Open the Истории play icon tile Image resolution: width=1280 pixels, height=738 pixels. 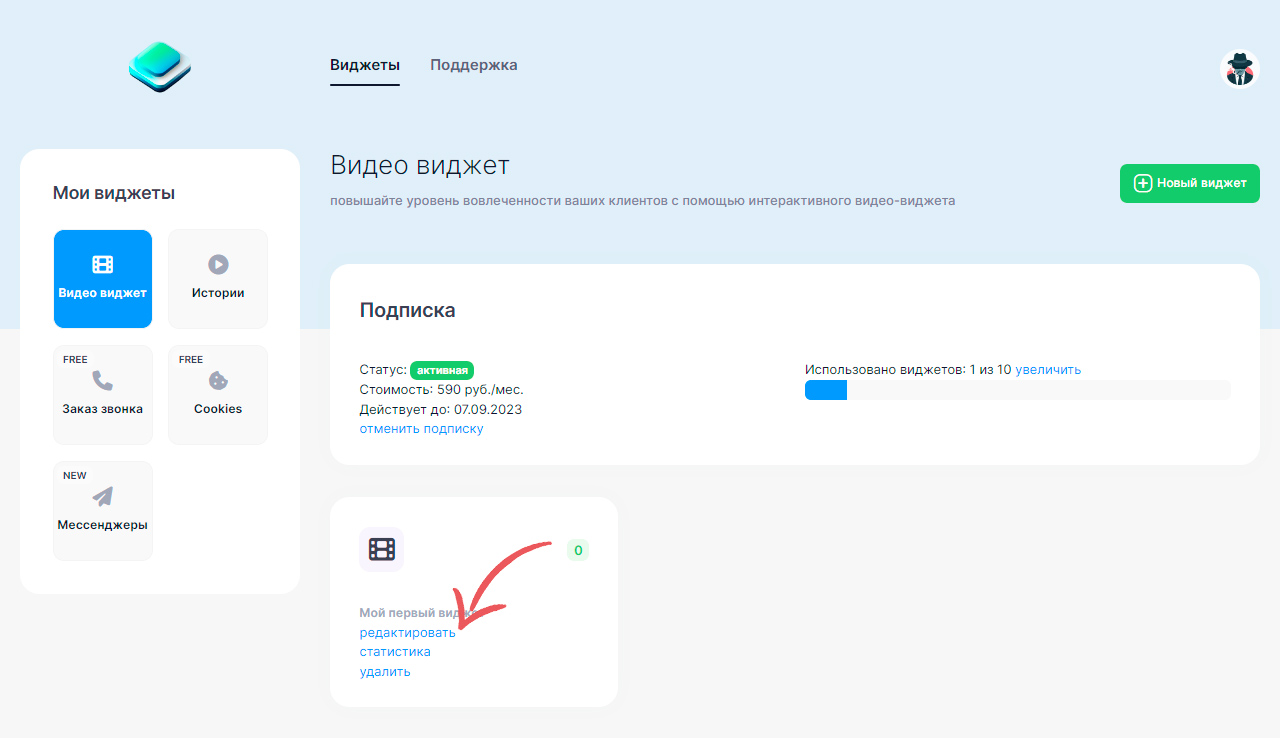pyautogui.click(x=218, y=279)
